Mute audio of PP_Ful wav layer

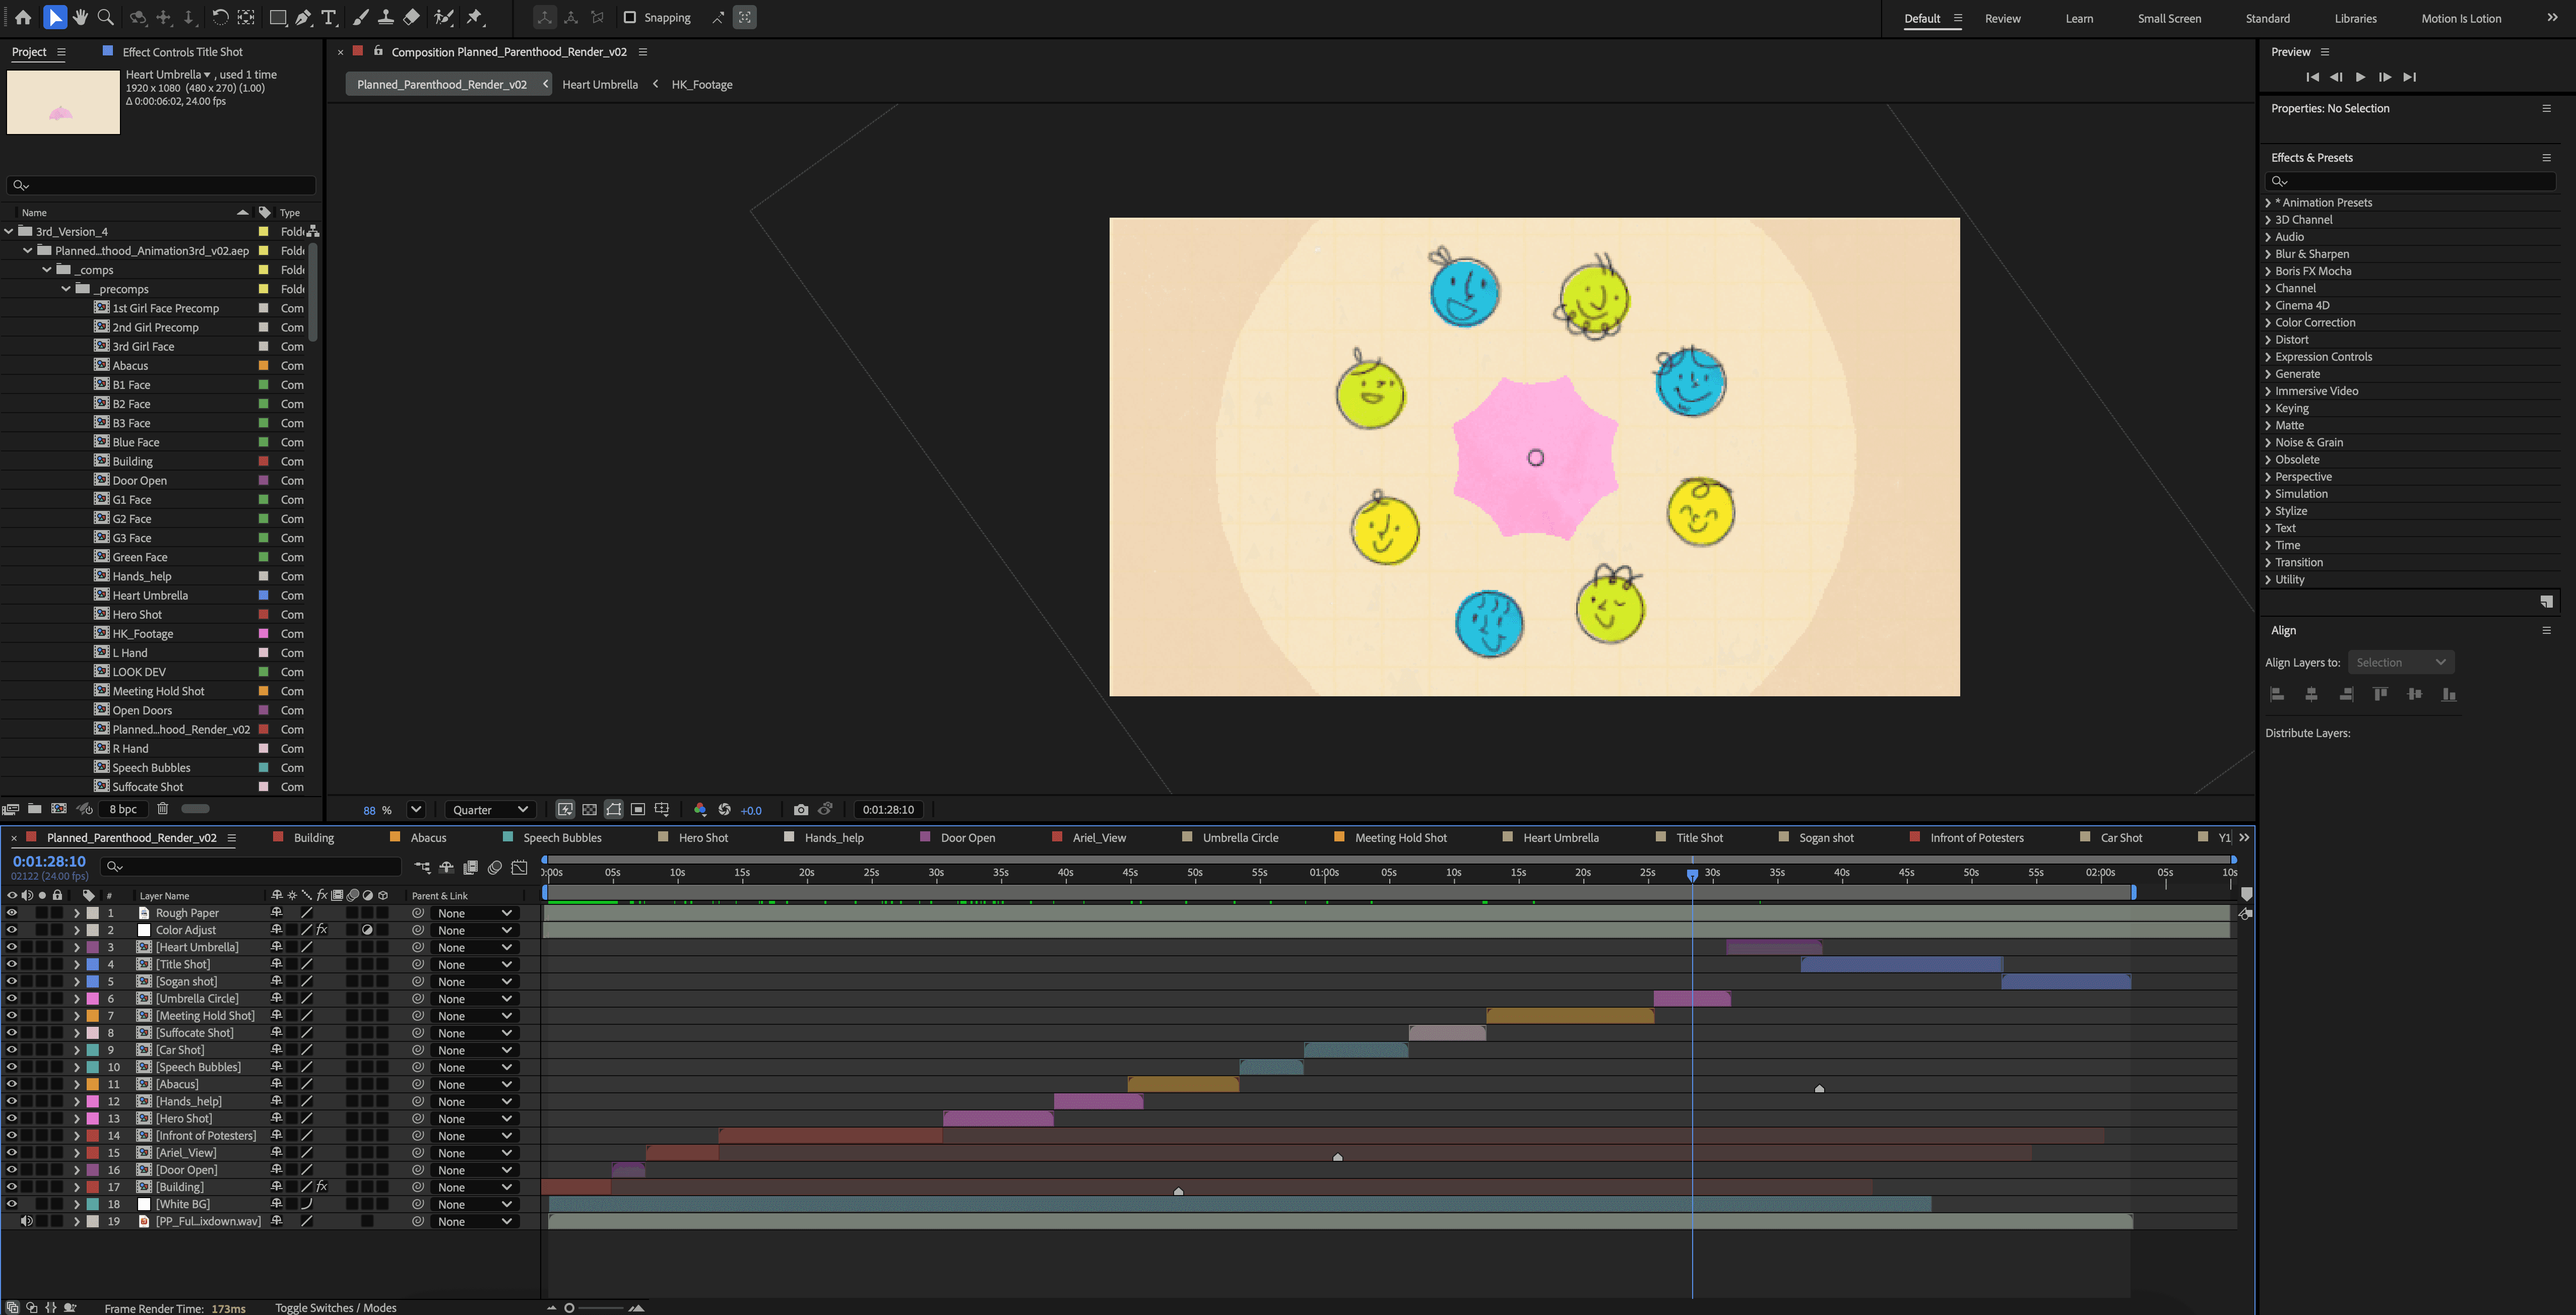click(27, 1221)
